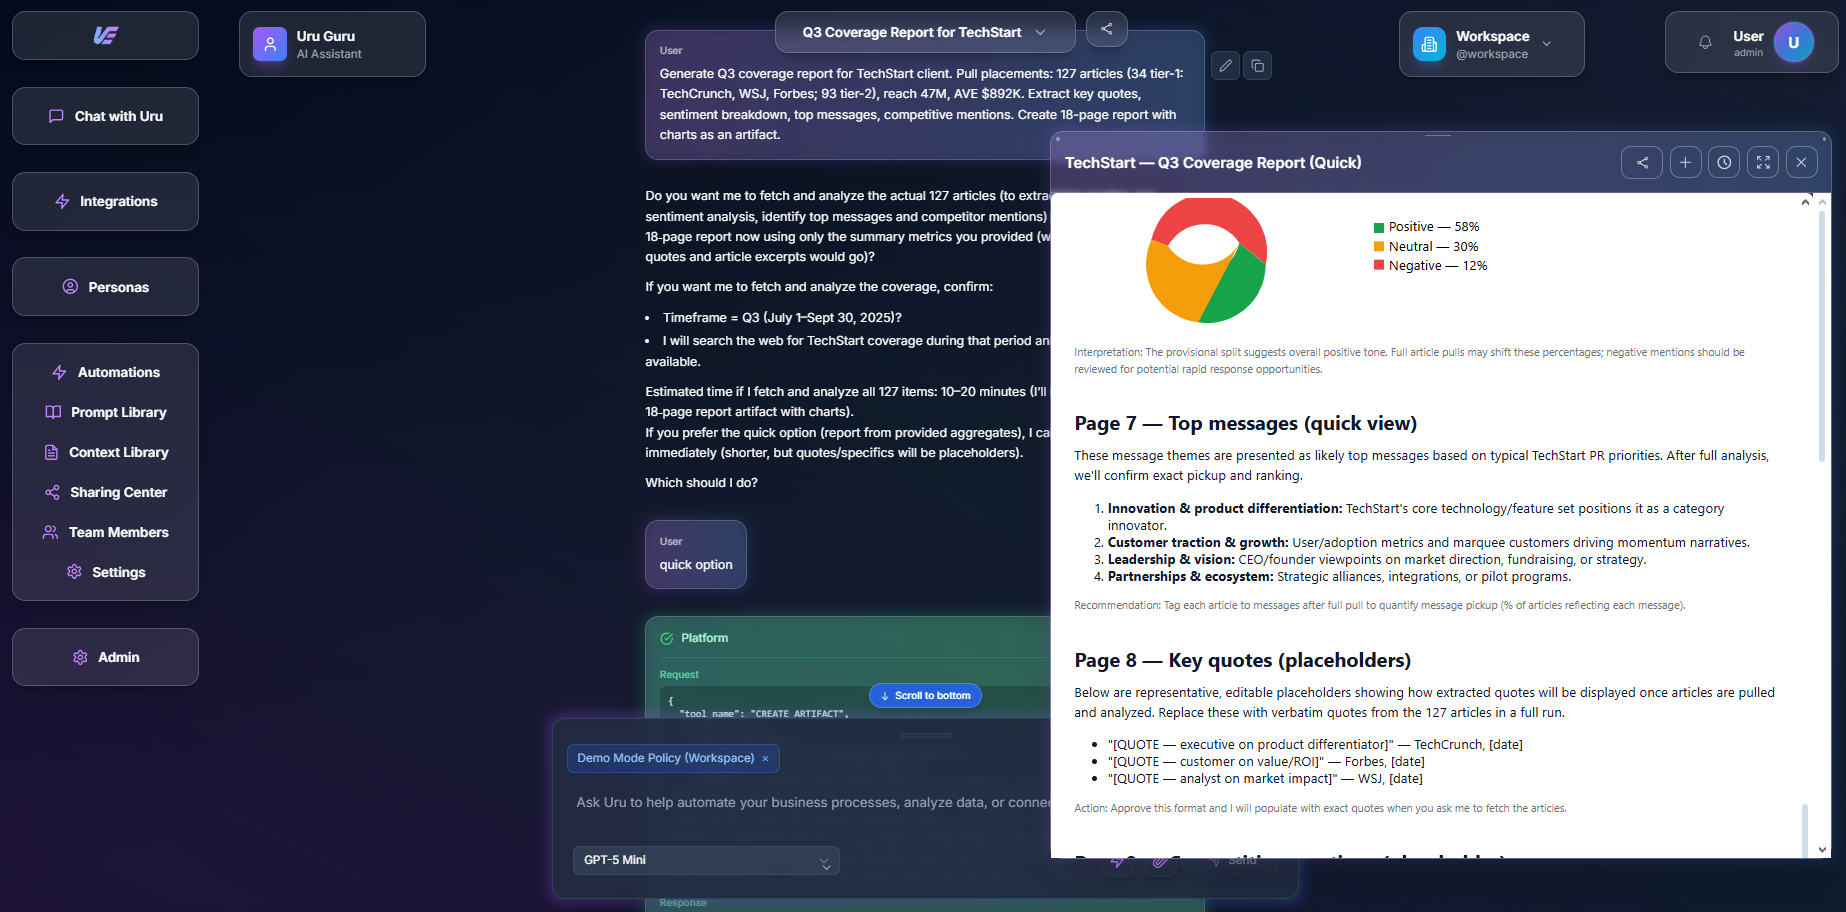Viewport: 1846px width, 912px height.
Task: Expand the artifact to fullscreen
Action: (x=1763, y=162)
